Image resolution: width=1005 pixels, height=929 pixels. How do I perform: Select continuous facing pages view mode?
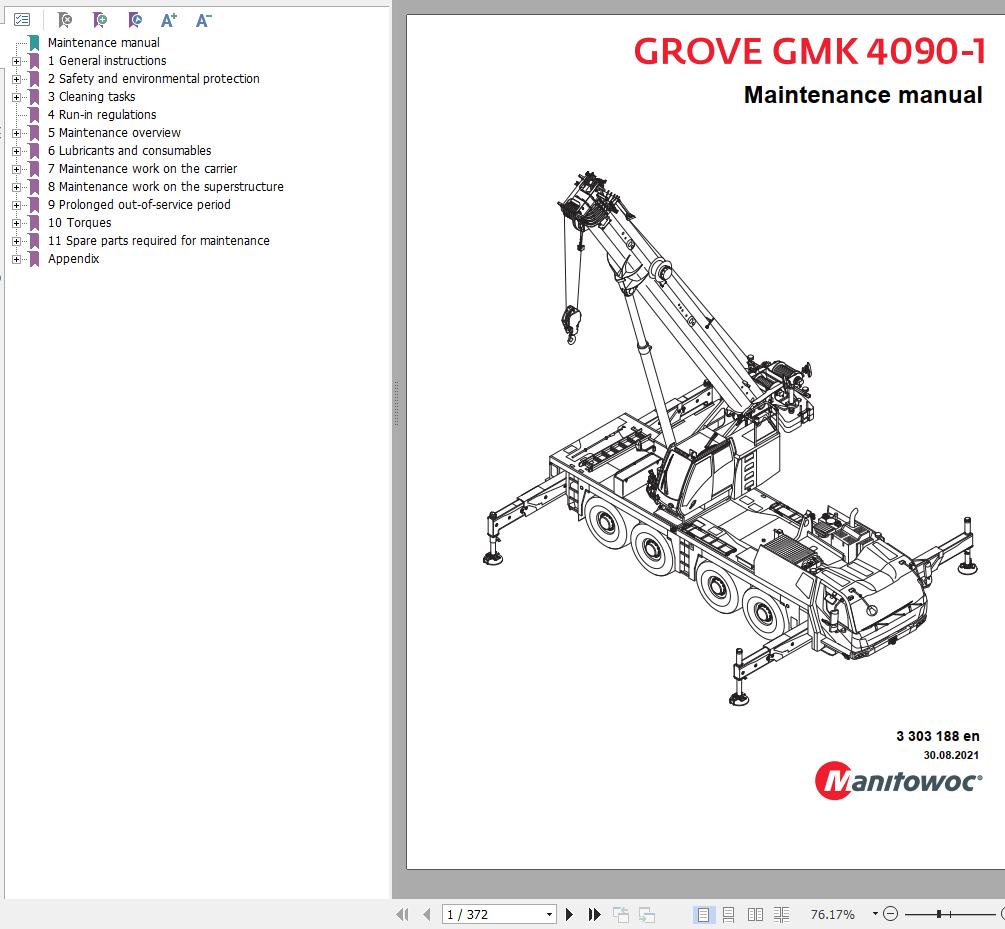pos(781,914)
